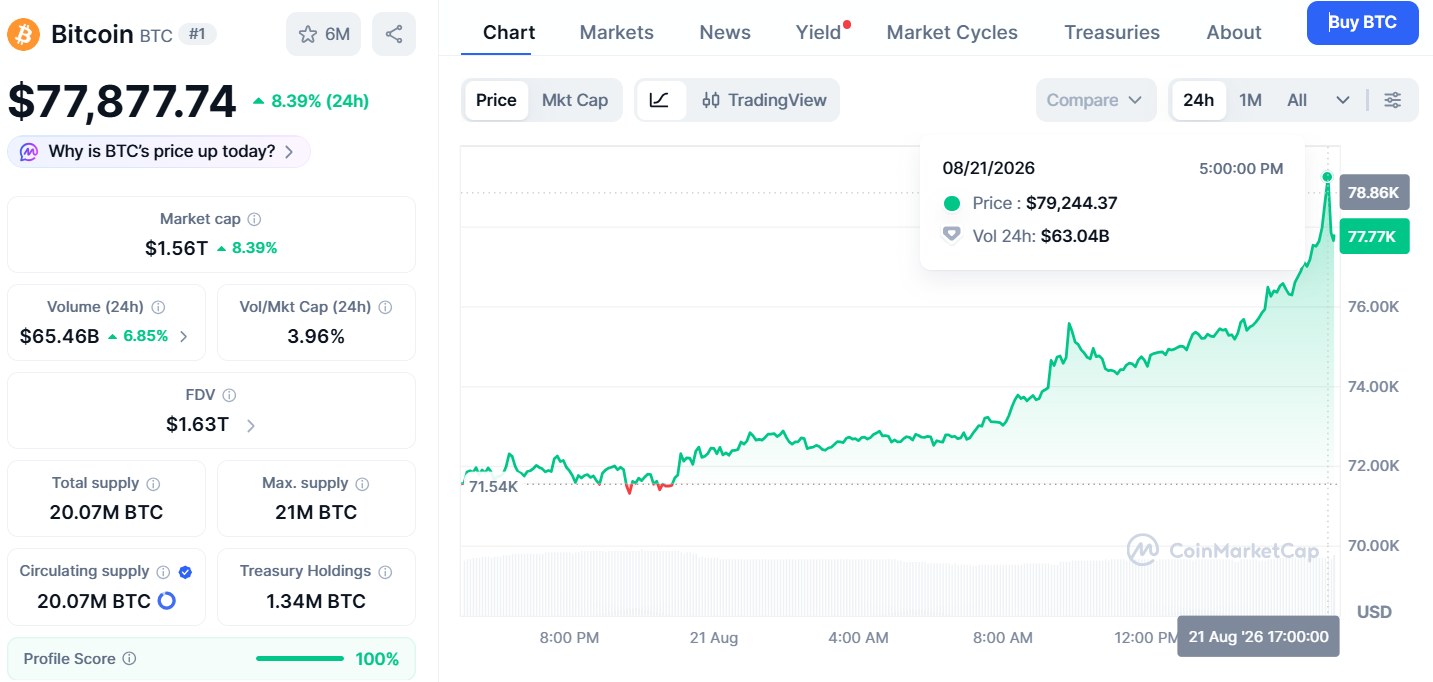Click the Profile Score progress bar
The height and width of the screenshot is (682, 1433).
tap(300, 659)
